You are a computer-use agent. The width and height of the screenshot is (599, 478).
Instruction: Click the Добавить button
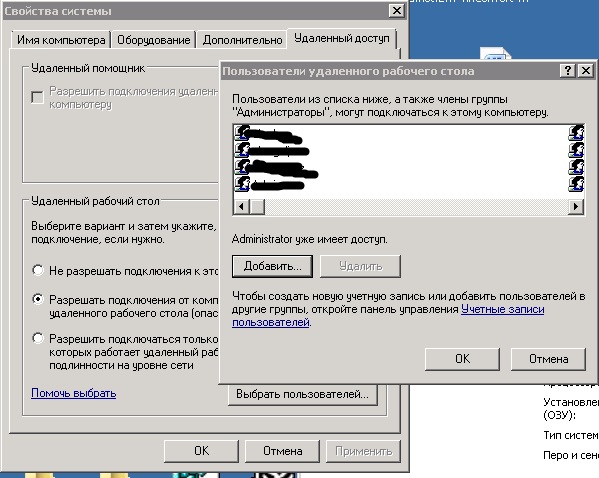click(272, 266)
